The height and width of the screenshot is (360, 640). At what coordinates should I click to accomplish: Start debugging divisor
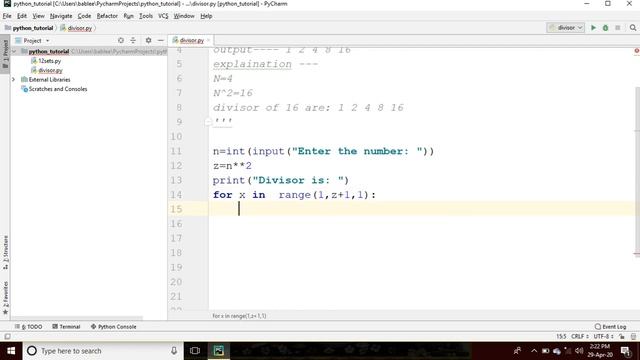click(605, 28)
